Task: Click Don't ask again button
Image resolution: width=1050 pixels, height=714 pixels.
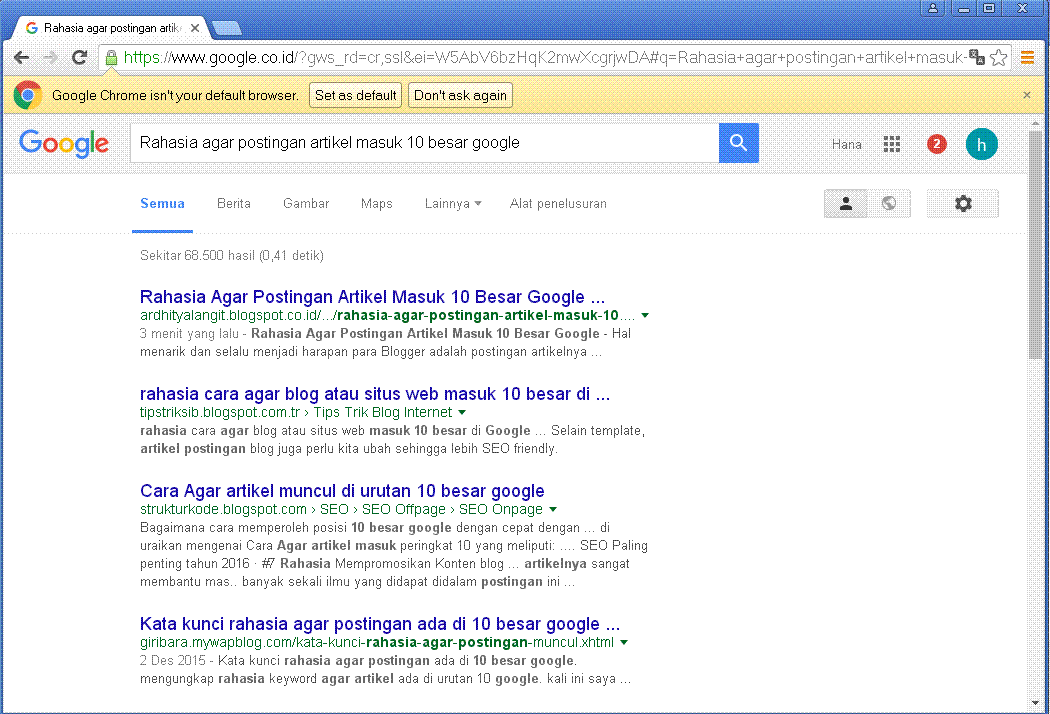Action: pos(460,95)
